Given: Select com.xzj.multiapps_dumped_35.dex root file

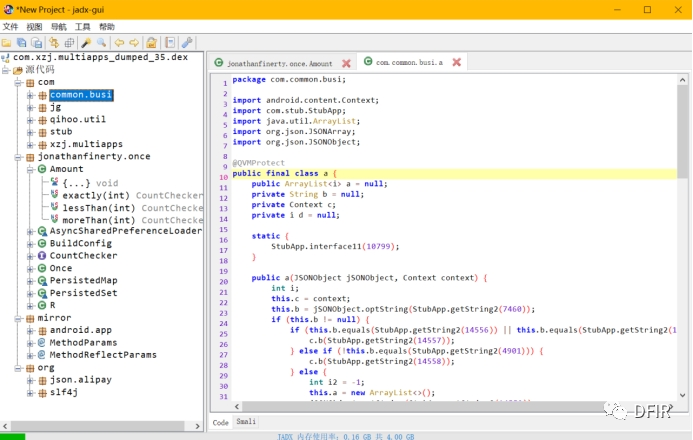Looking at the screenshot, I should (100, 57).
